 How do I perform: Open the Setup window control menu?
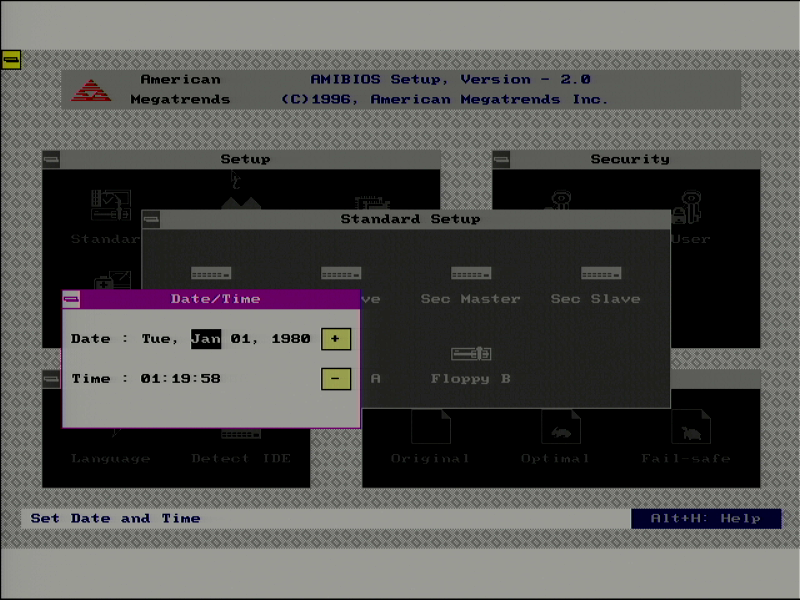(52, 159)
